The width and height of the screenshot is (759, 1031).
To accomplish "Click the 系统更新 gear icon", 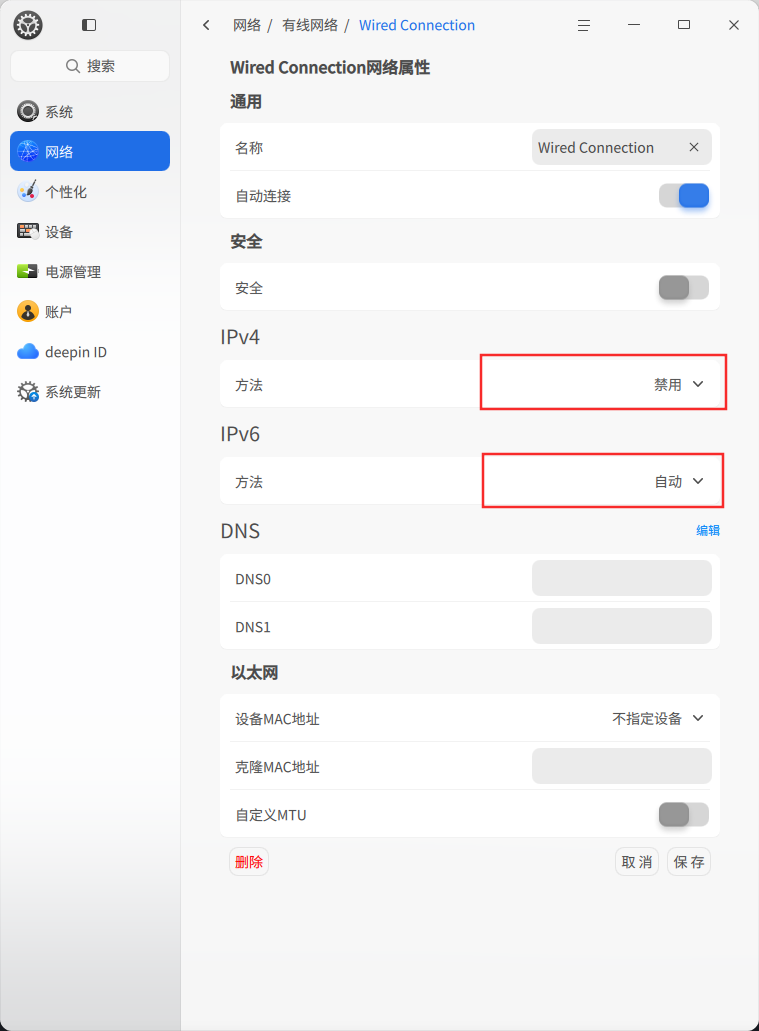I will click(28, 392).
